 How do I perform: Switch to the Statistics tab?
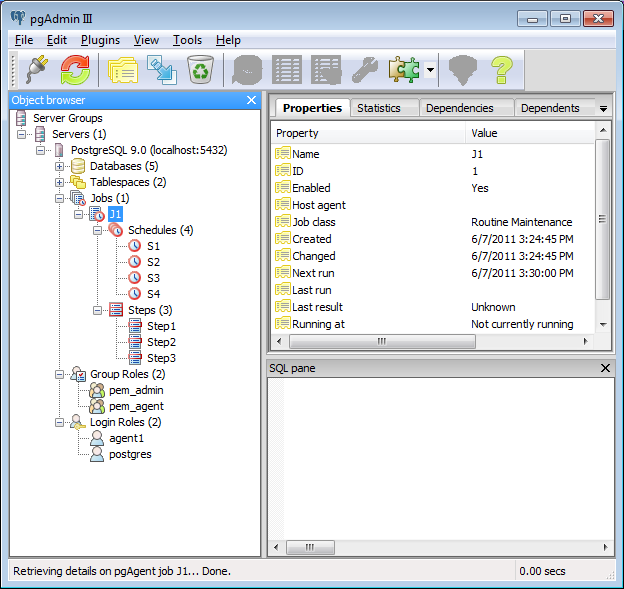pyautogui.click(x=378, y=108)
